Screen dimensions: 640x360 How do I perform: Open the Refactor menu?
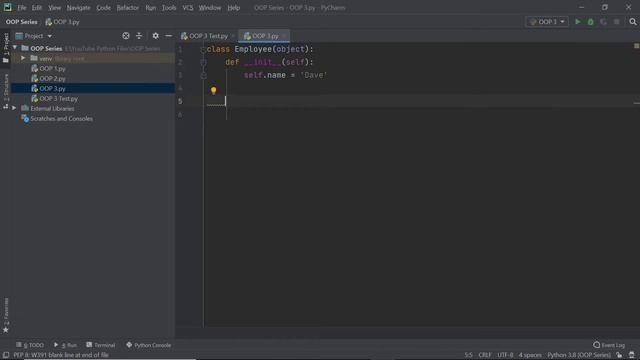coord(128,8)
